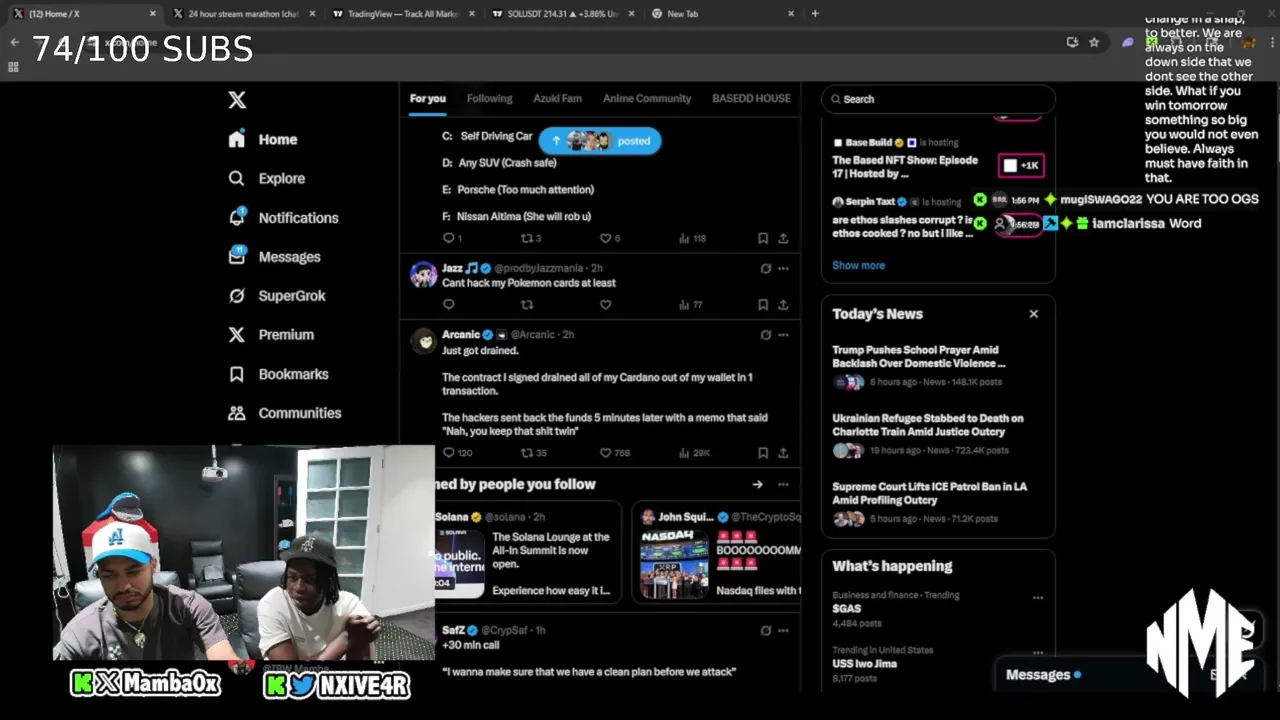The height and width of the screenshot is (720, 1280).
Task: Switch to the SOLUSDT 214.31 browser tab
Action: coord(562,14)
